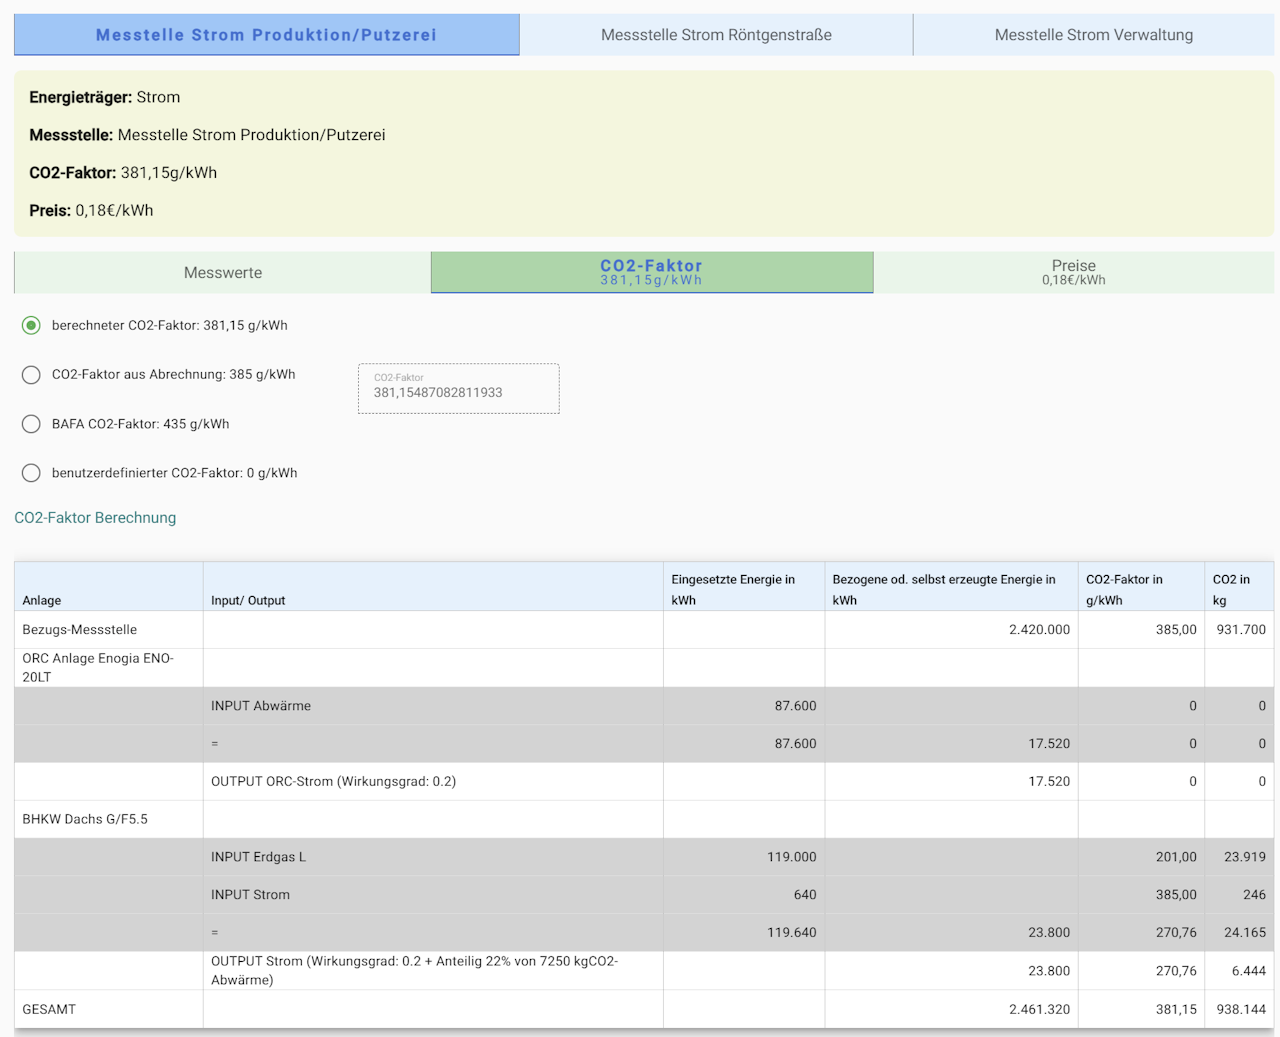
Task: Select the BHKW Dachs G/F5.5 row
Action: (x=85, y=819)
